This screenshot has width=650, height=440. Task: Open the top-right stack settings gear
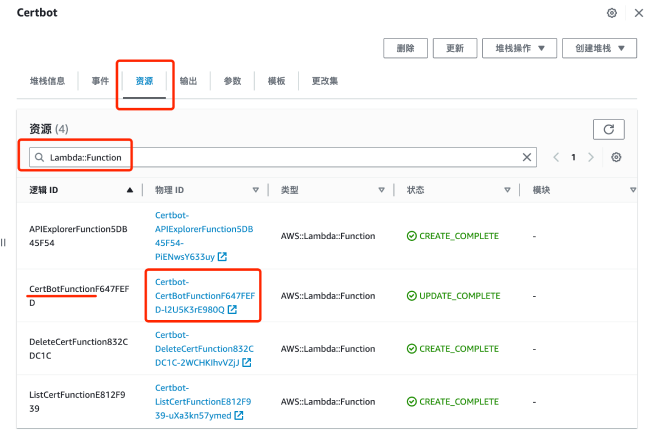612,13
